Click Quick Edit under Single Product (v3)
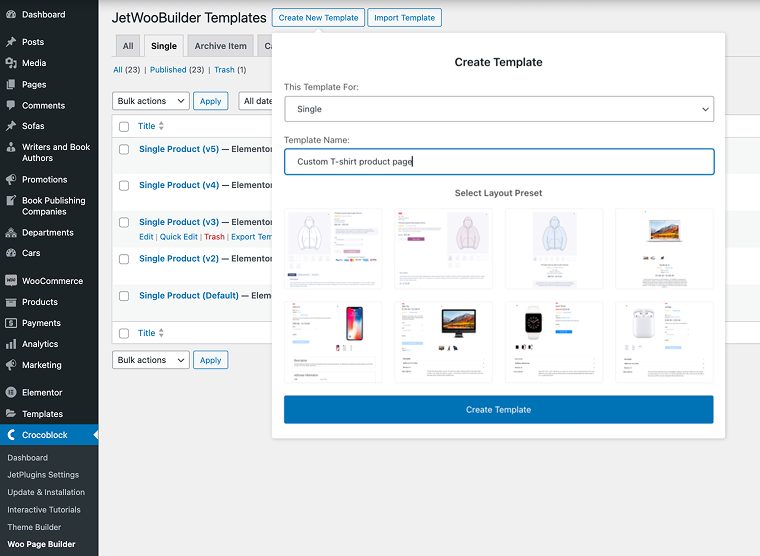Viewport: 760px width, 556px height. tap(179, 237)
